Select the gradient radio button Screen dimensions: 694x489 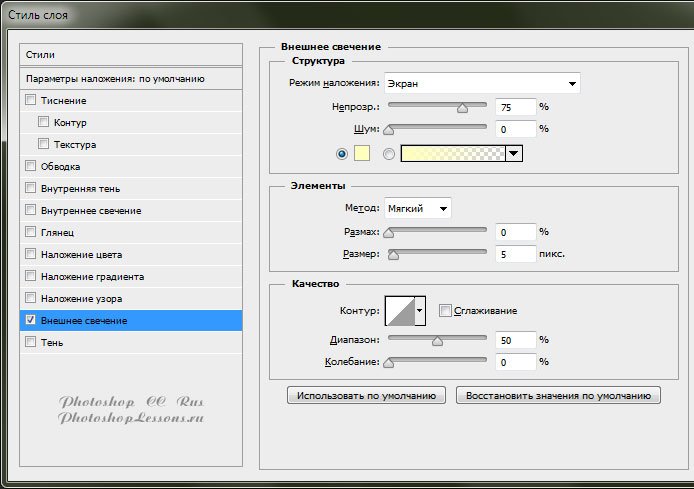(389, 153)
